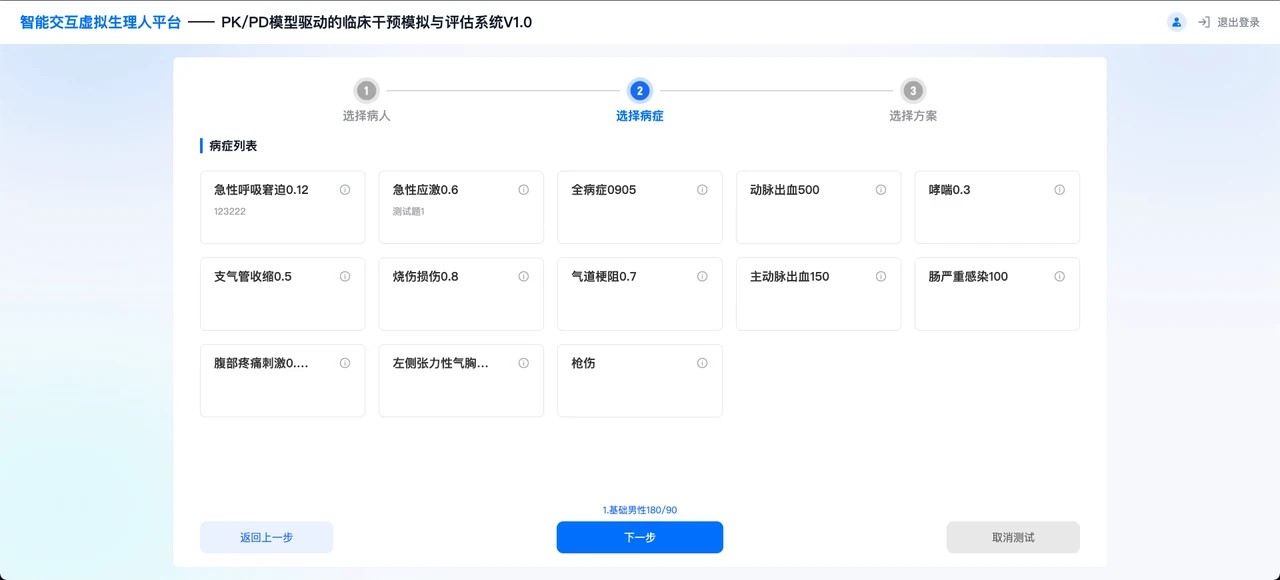
Task: Click the 测试题1 description text
Action: tap(409, 212)
